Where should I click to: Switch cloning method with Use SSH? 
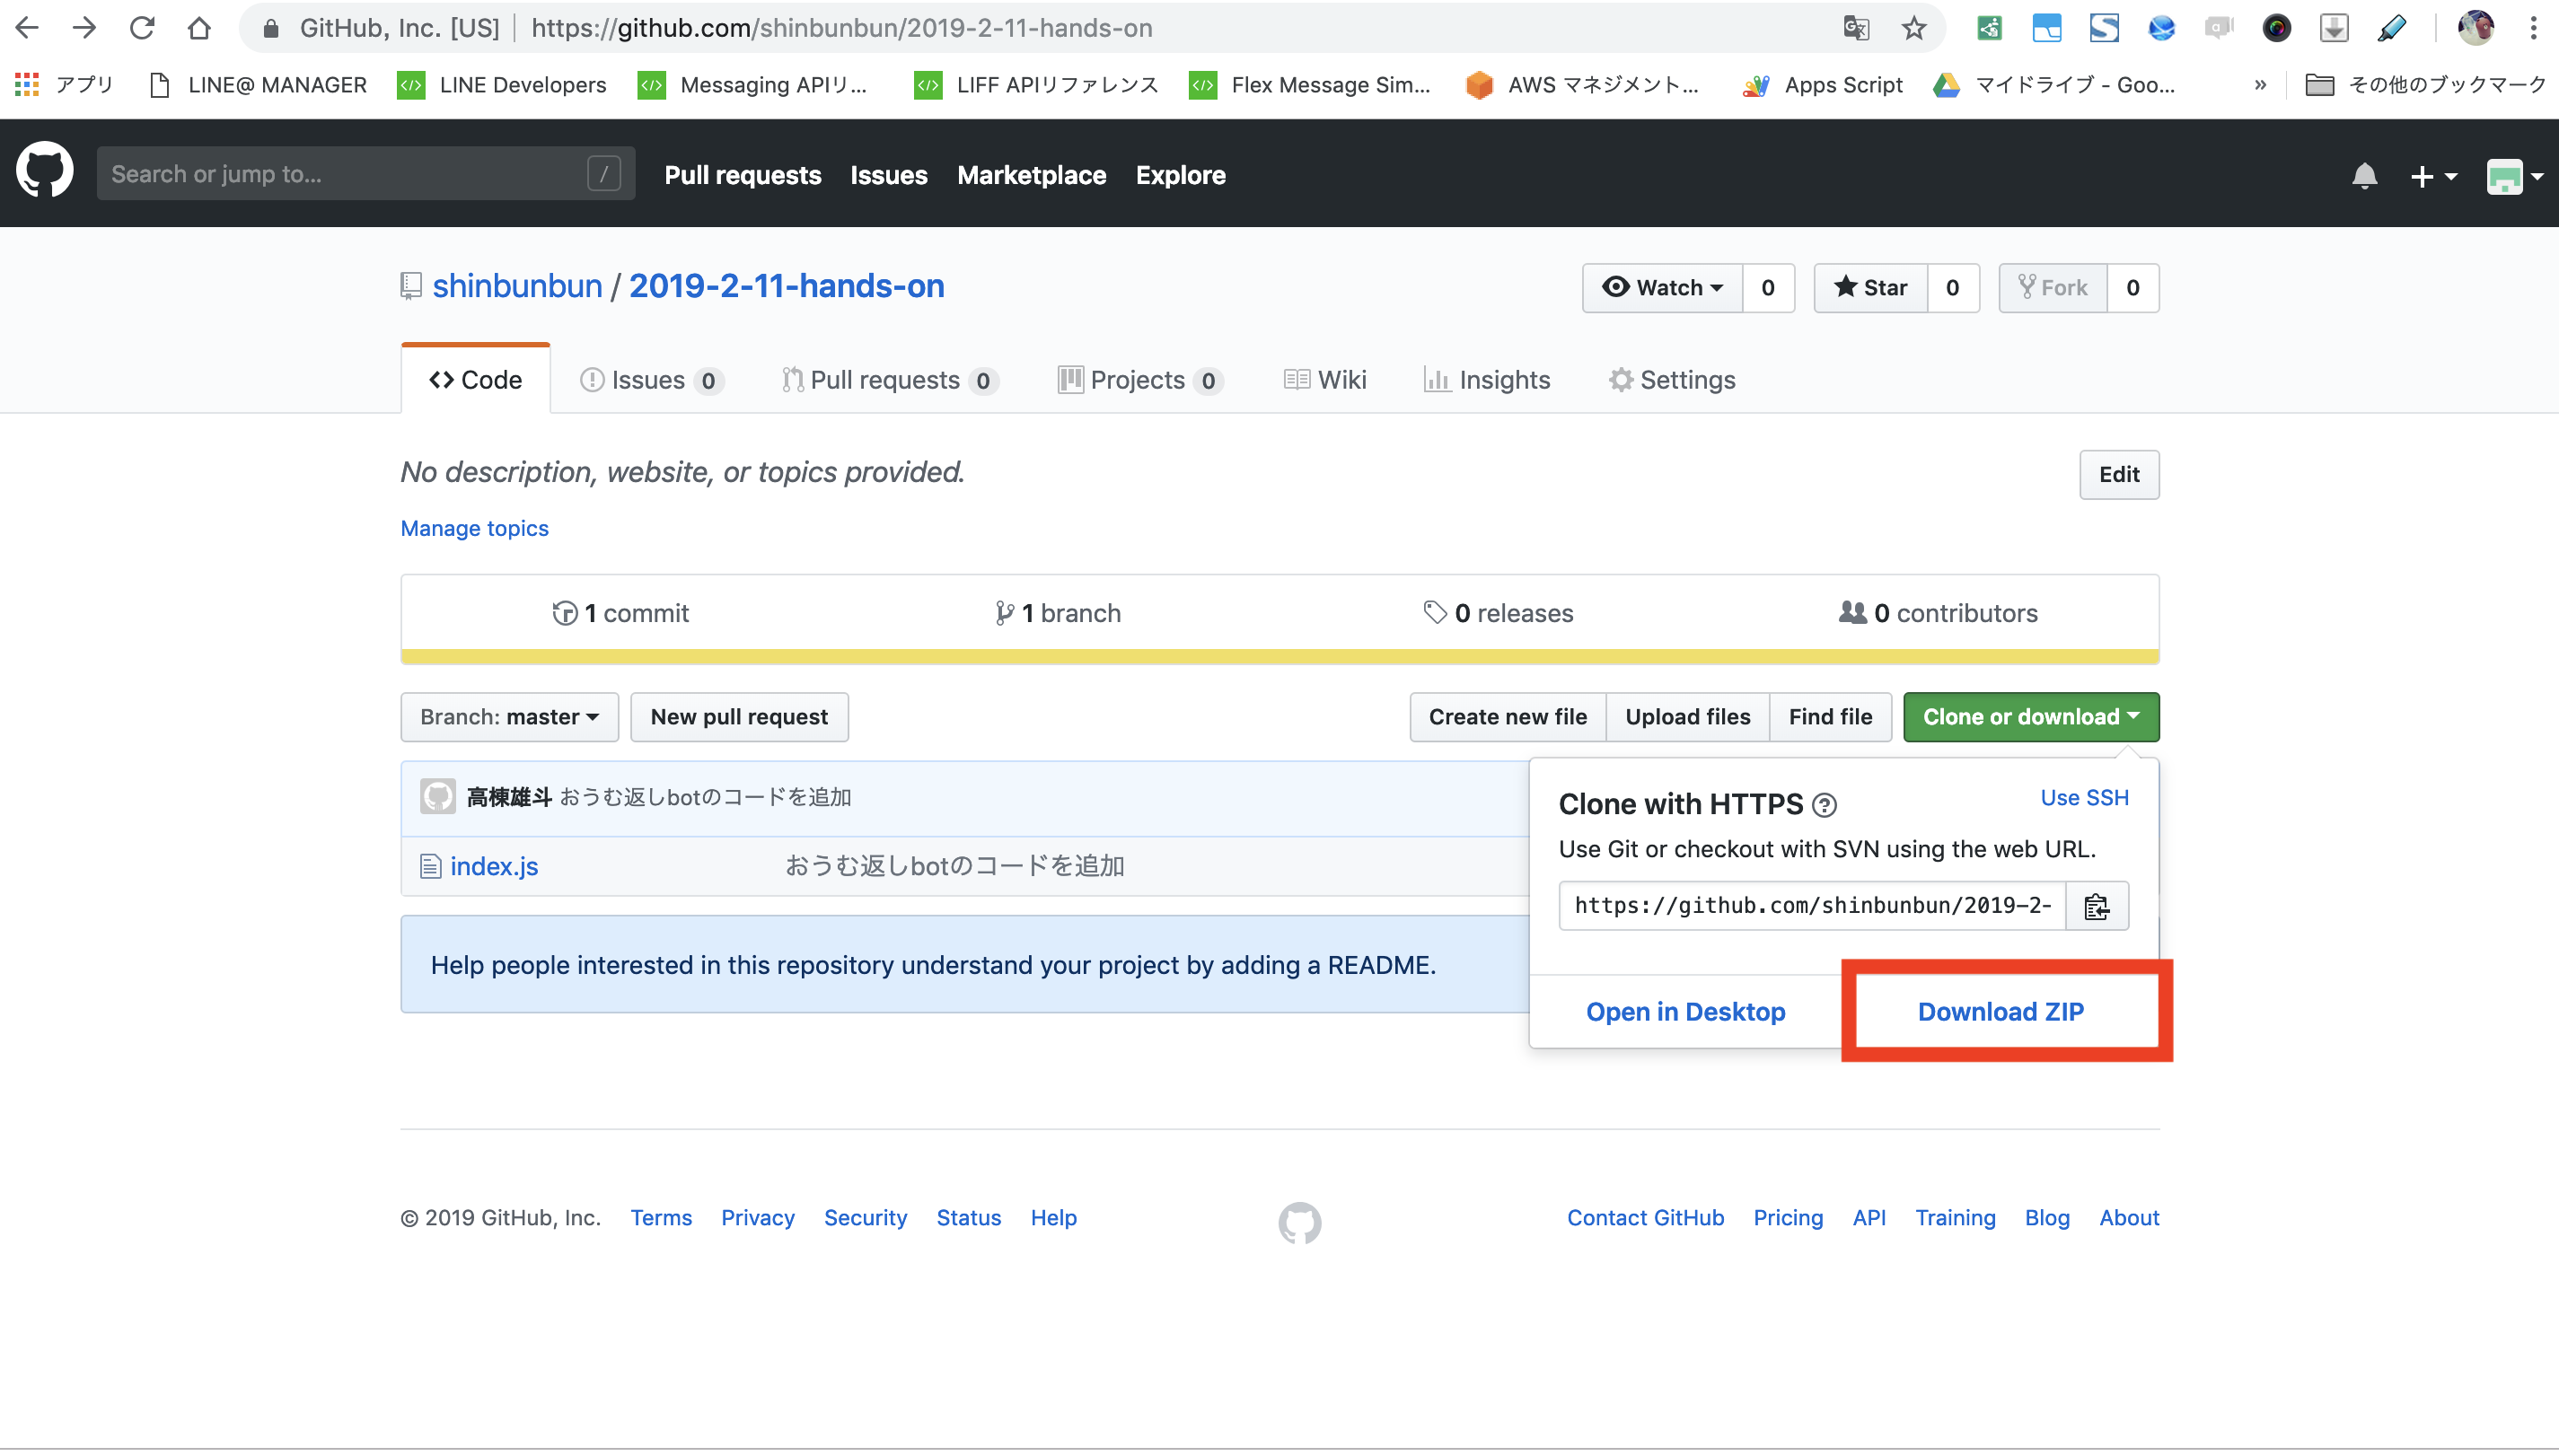pyautogui.click(x=2084, y=798)
